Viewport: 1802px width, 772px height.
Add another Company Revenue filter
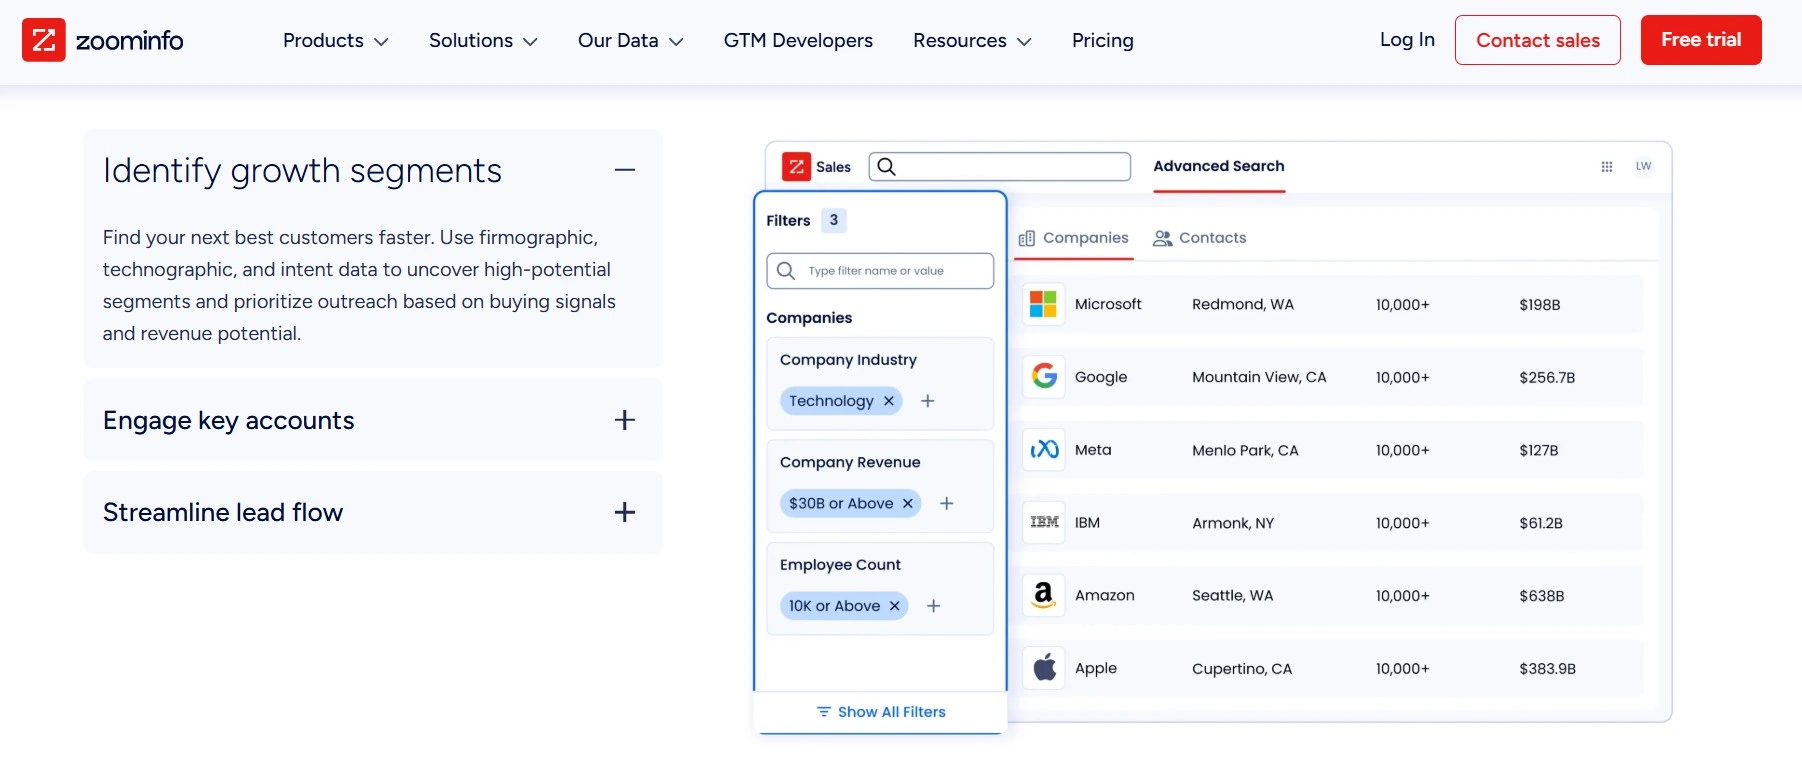tap(947, 503)
